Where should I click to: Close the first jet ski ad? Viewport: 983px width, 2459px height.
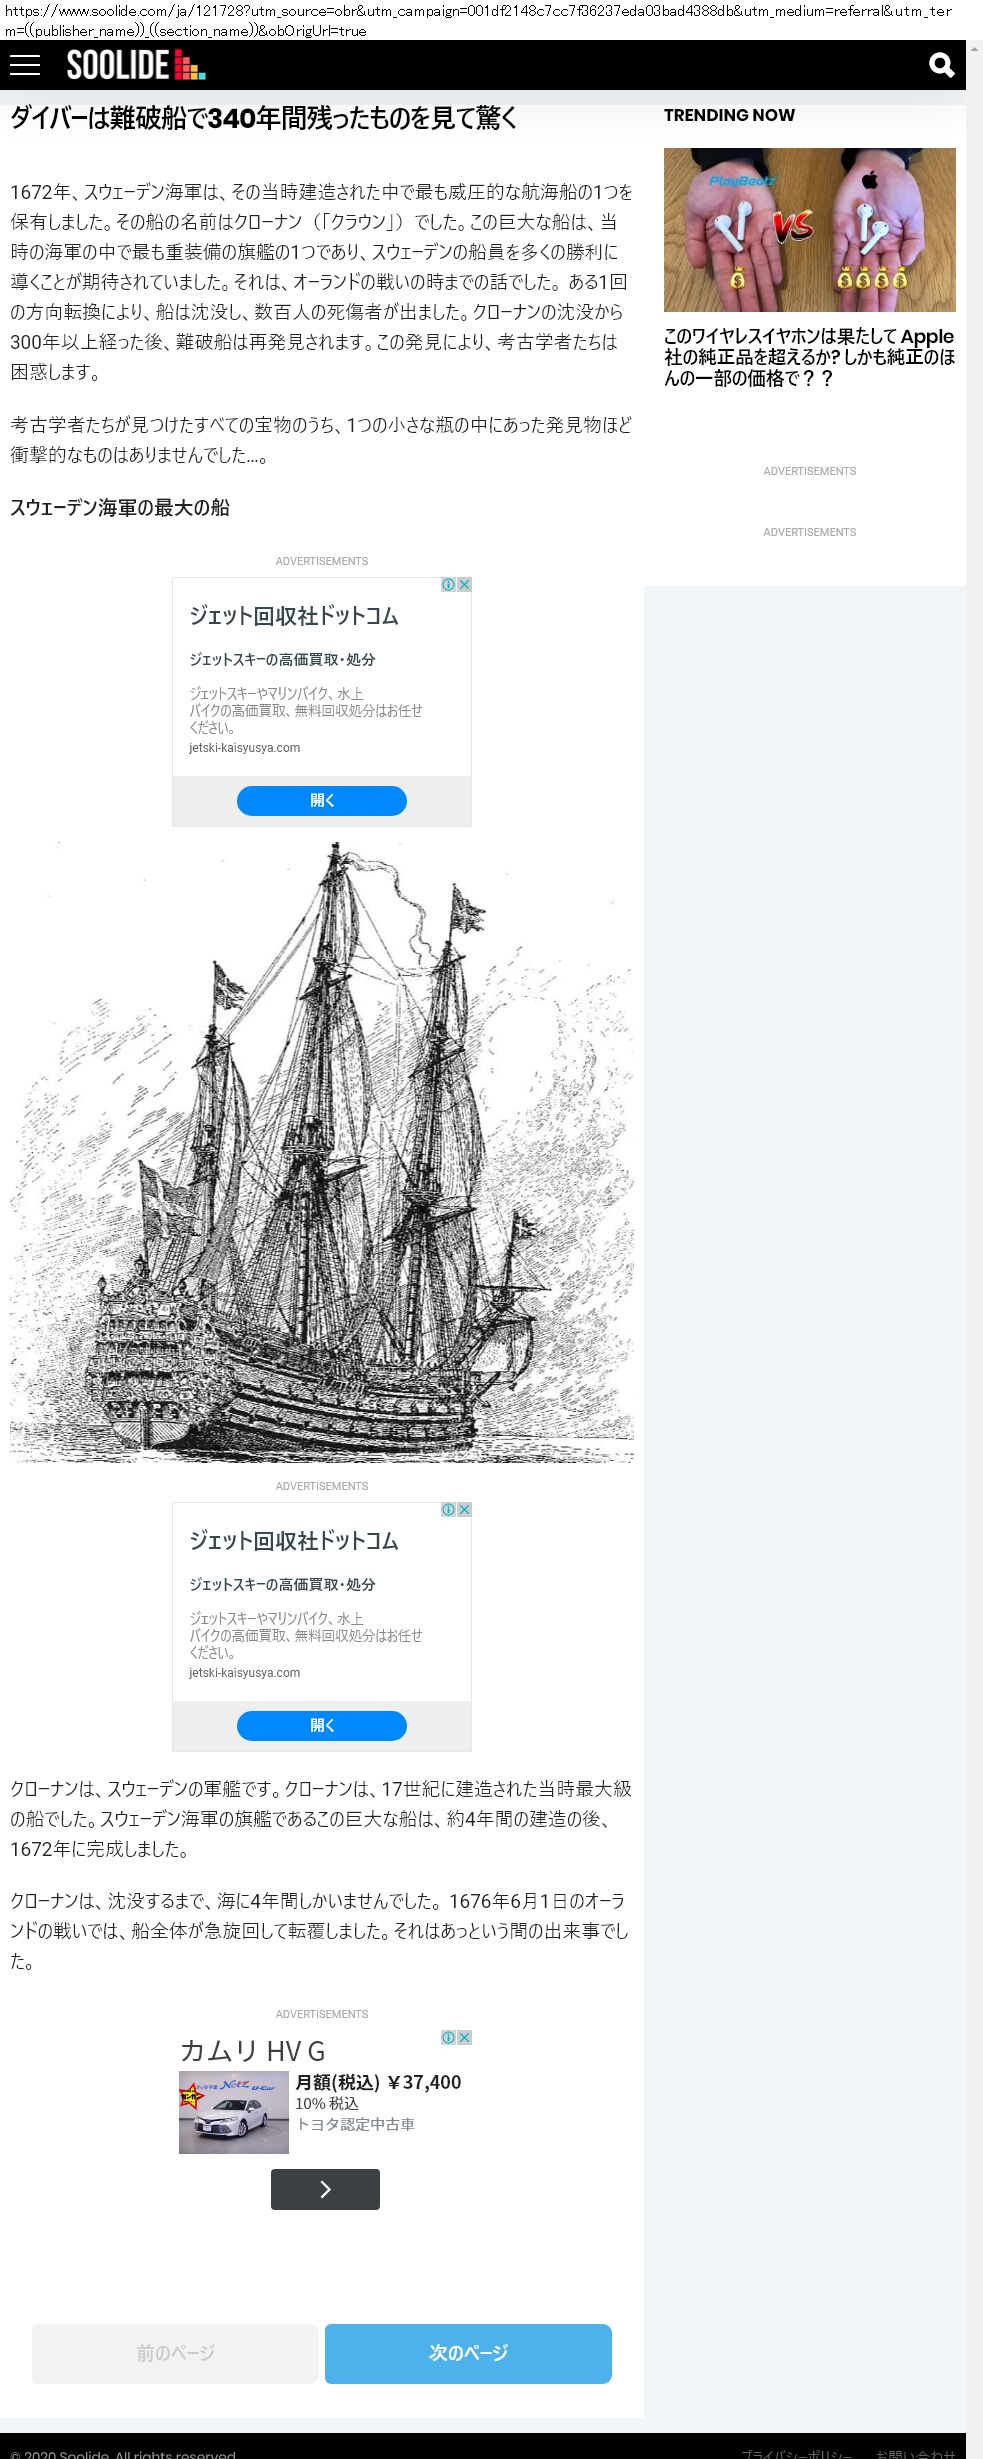(x=464, y=584)
